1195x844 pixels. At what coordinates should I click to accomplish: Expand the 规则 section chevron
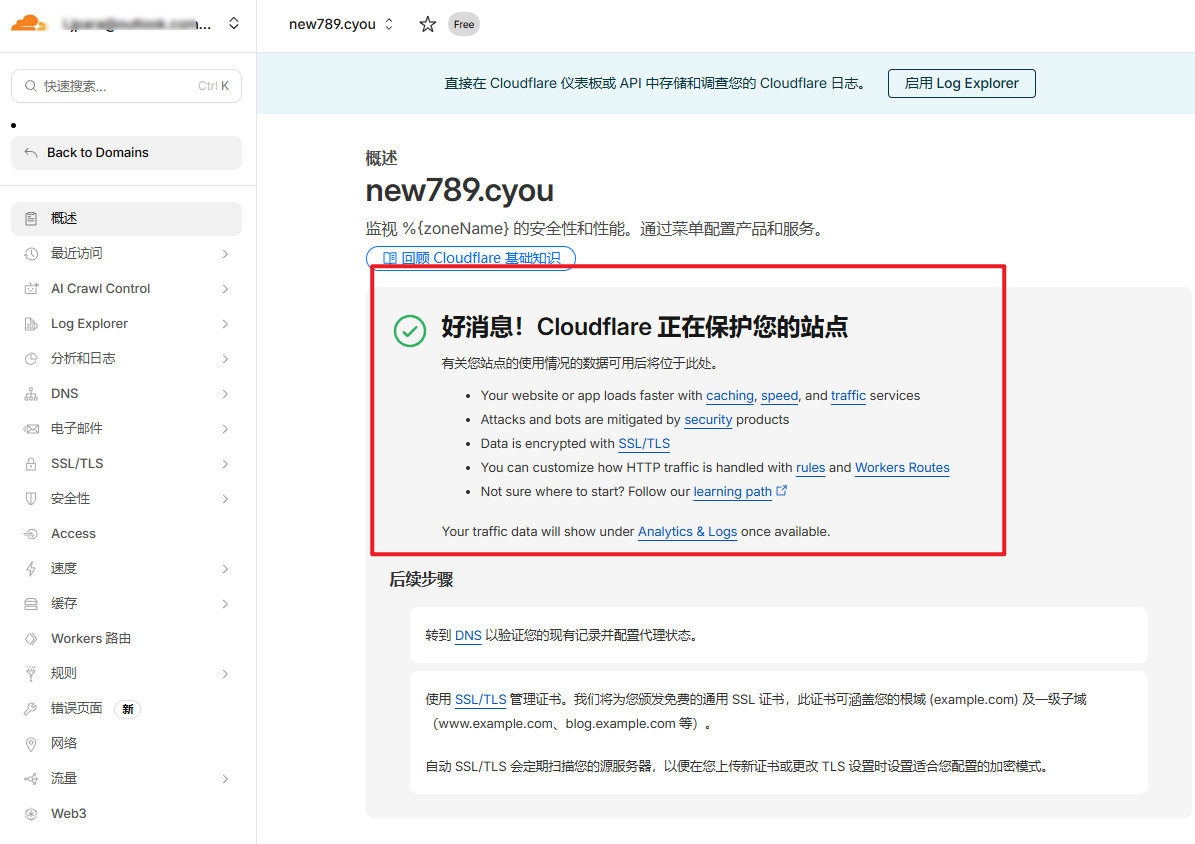(226, 674)
